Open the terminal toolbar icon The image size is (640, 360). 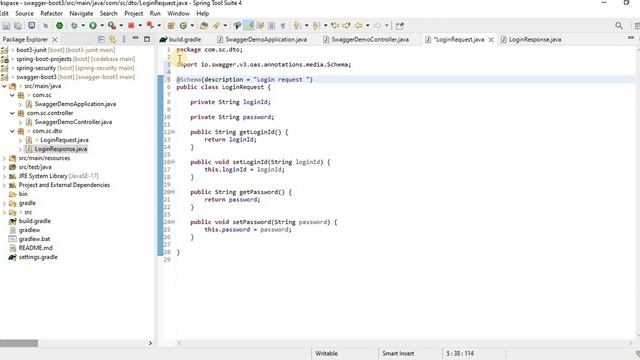(x=31, y=25)
